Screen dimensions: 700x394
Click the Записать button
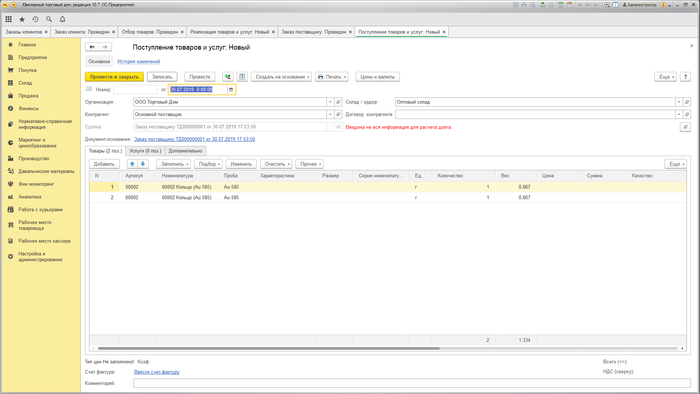[x=162, y=77]
